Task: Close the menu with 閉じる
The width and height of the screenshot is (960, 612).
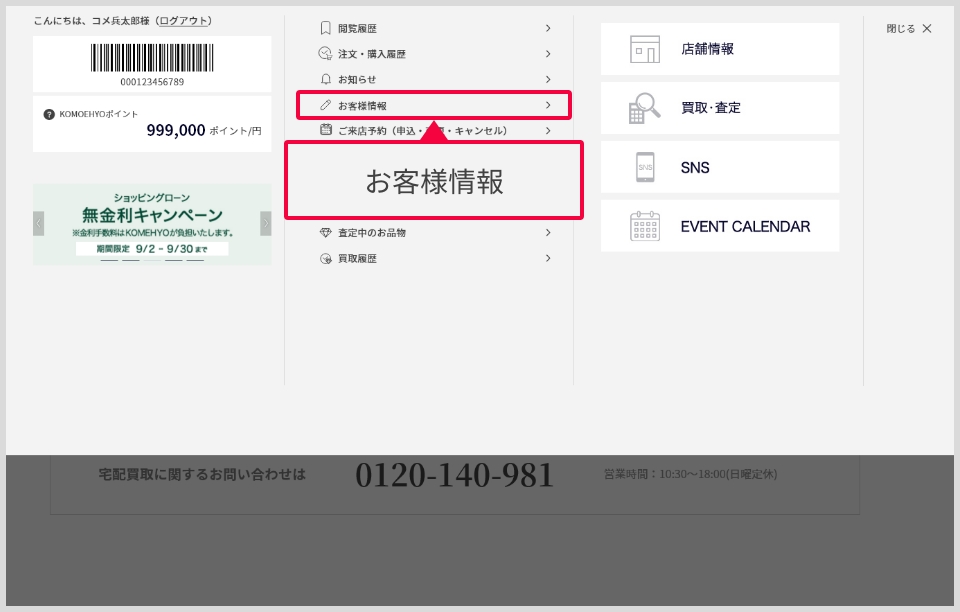Action: coord(909,29)
